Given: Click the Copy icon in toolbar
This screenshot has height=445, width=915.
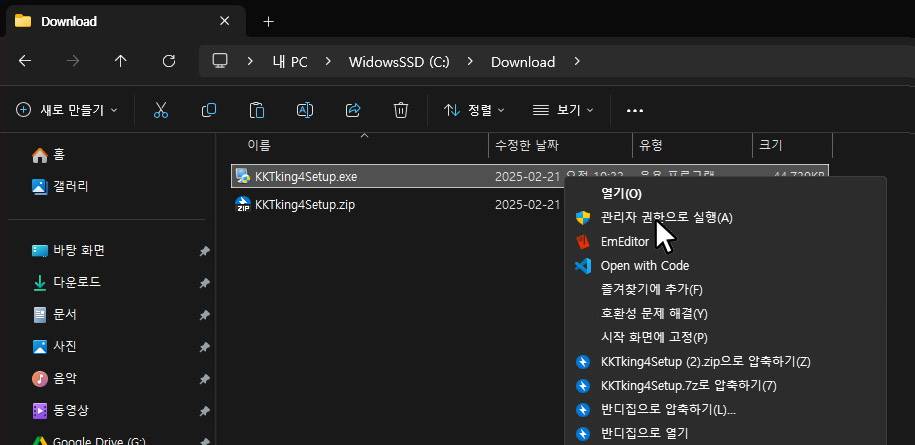Looking at the screenshot, I should (x=209, y=110).
